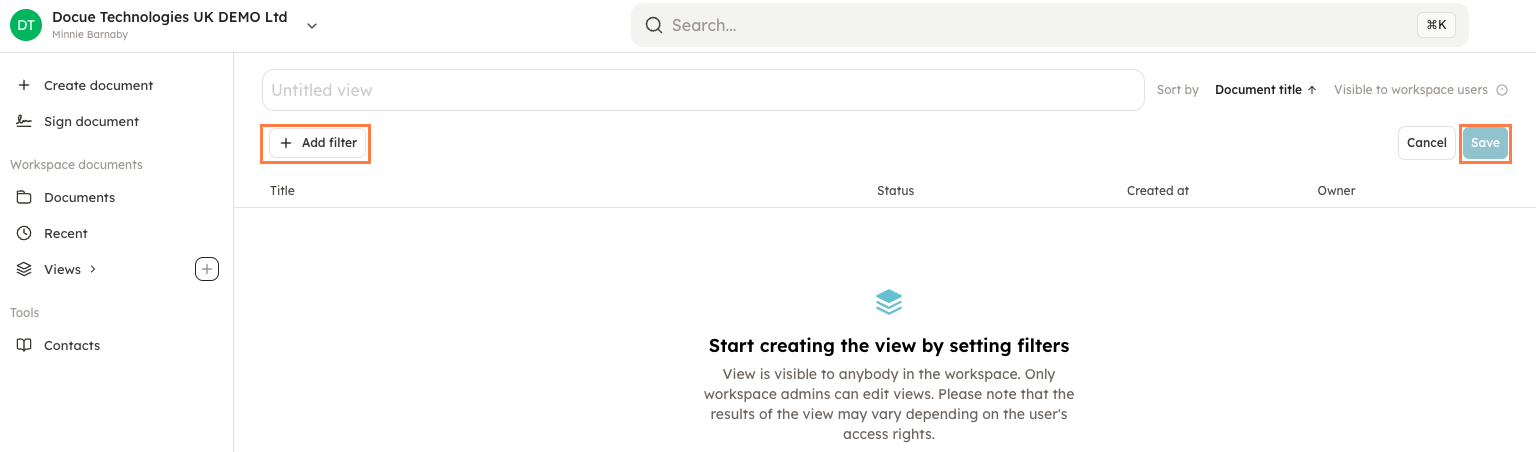Click the Documents folder icon
Screen dimensions: 1536x452
[25, 197]
